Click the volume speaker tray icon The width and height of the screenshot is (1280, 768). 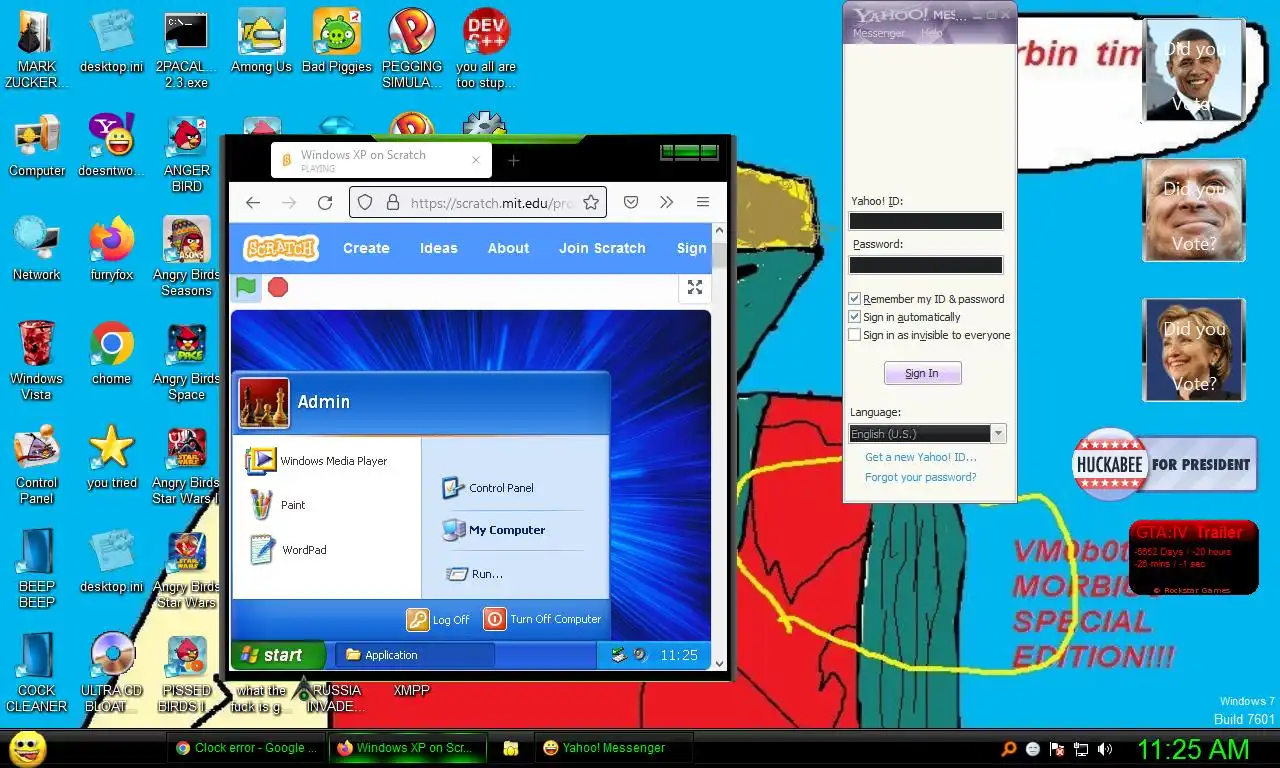pyautogui.click(x=1105, y=748)
